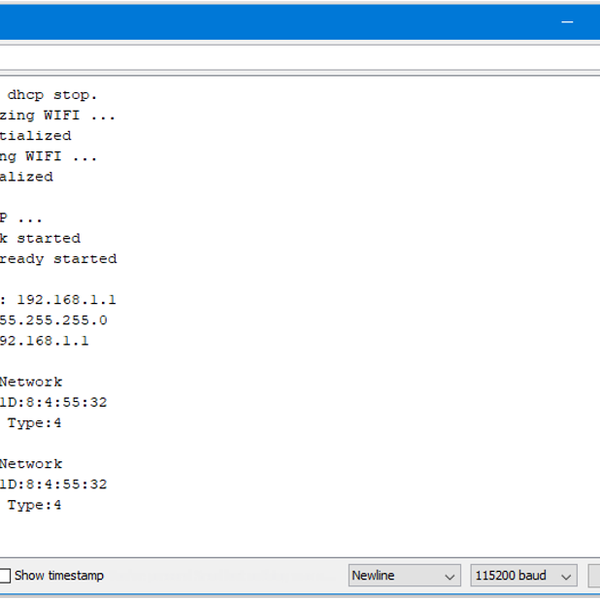Viewport: 600px width, 600px height.
Task: Click the first "Network" output line
Action: tap(31, 381)
